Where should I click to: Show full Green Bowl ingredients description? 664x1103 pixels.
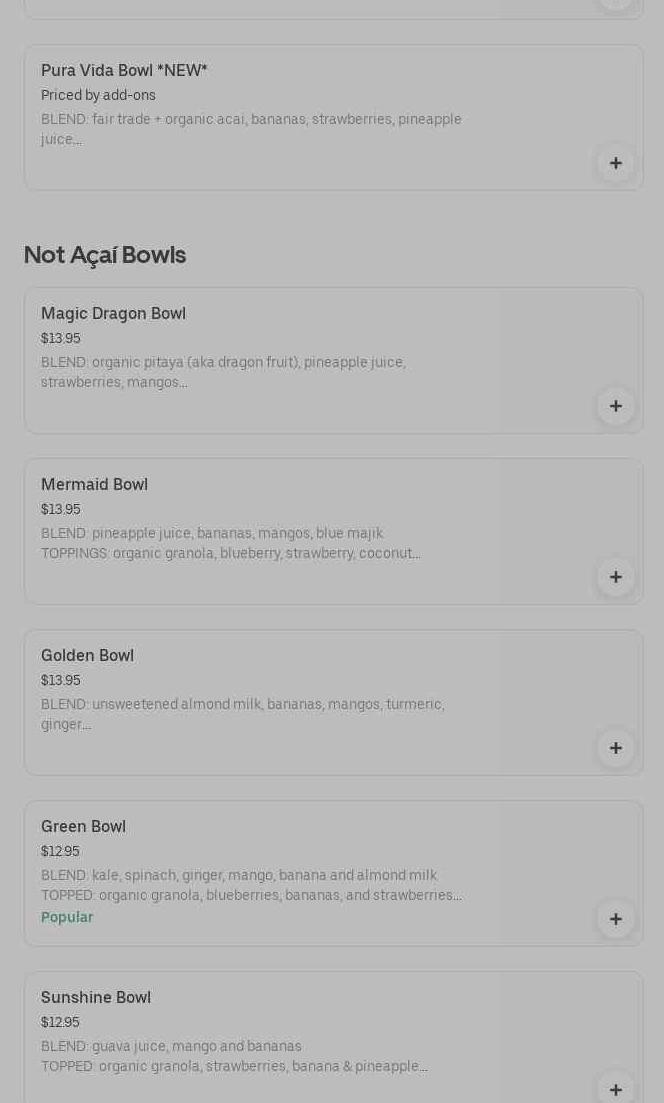[251, 886]
